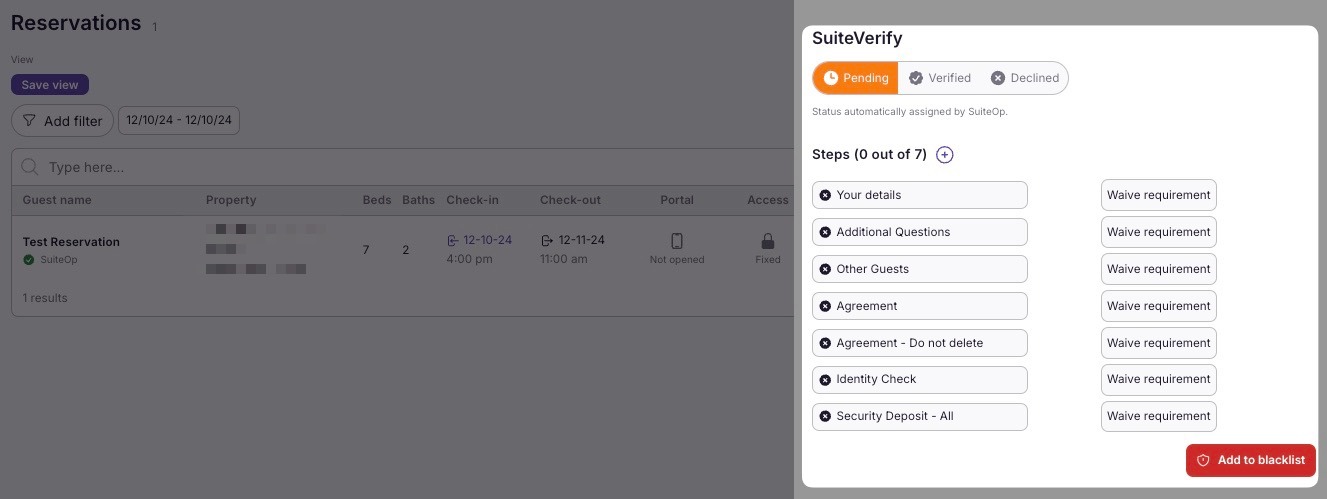Click the access lock icon
Viewport: 1327px width, 499px height.
768,241
